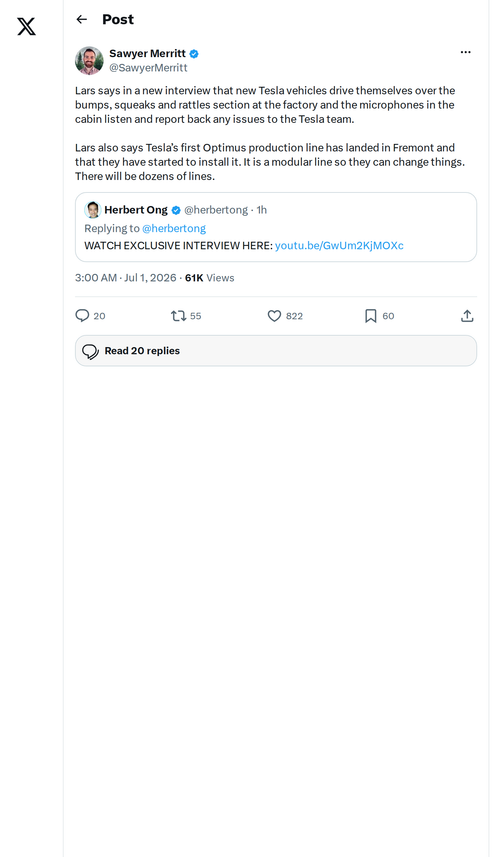Viewport: 500px width, 857px height.
Task: Open Read 20 replies button
Action: [x=276, y=351]
